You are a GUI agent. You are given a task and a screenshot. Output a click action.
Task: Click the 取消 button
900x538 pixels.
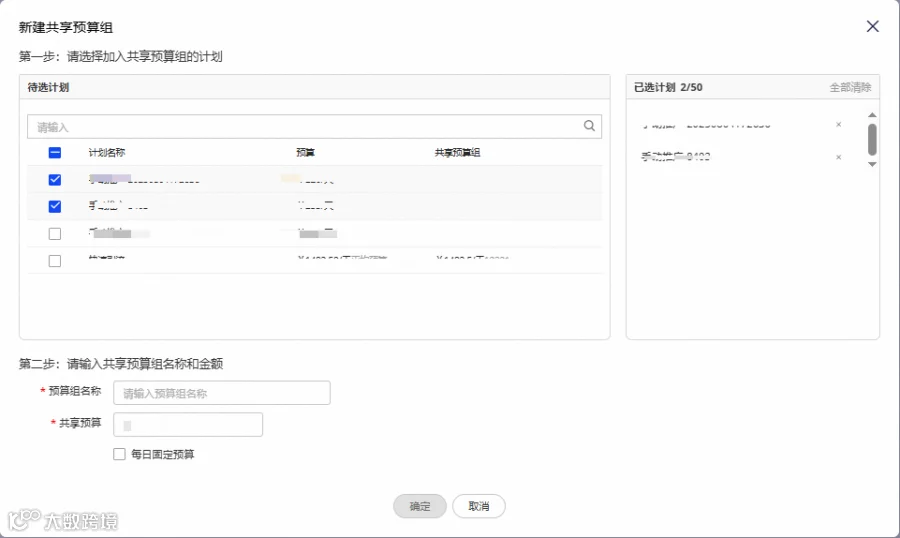pos(479,506)
